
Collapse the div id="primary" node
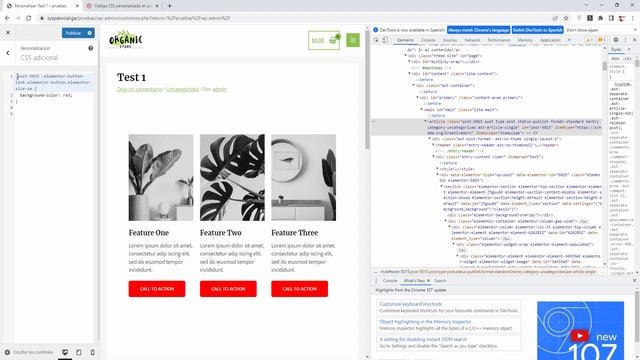tap(418, 98)
